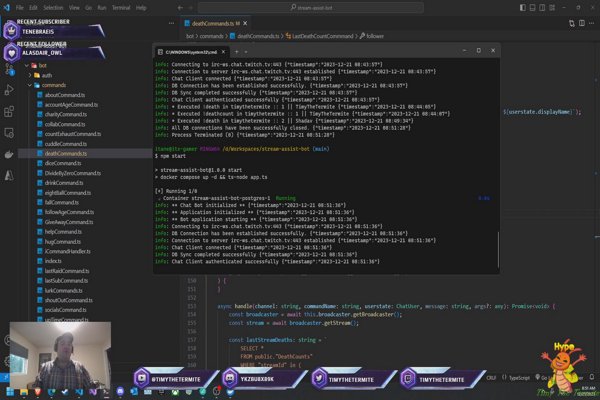
Task: Open the Extensions view
Action: click(9, 112)
